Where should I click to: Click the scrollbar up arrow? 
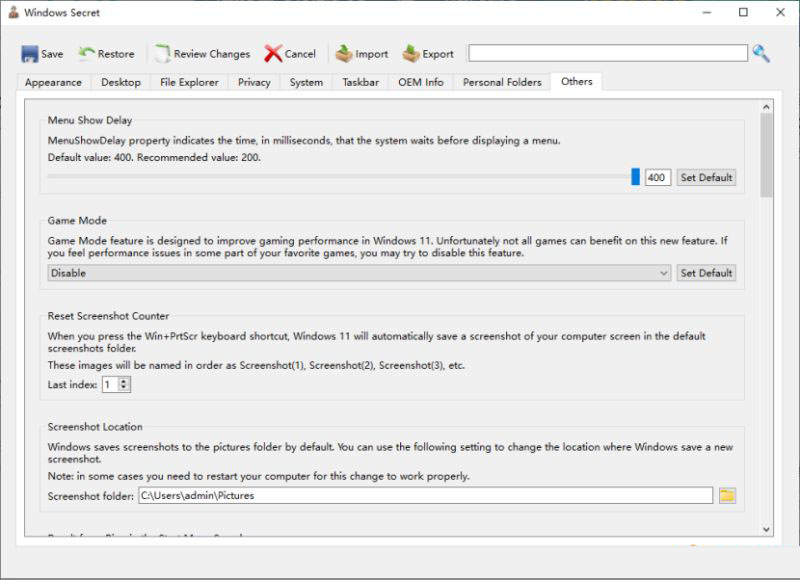click(766, 107)
